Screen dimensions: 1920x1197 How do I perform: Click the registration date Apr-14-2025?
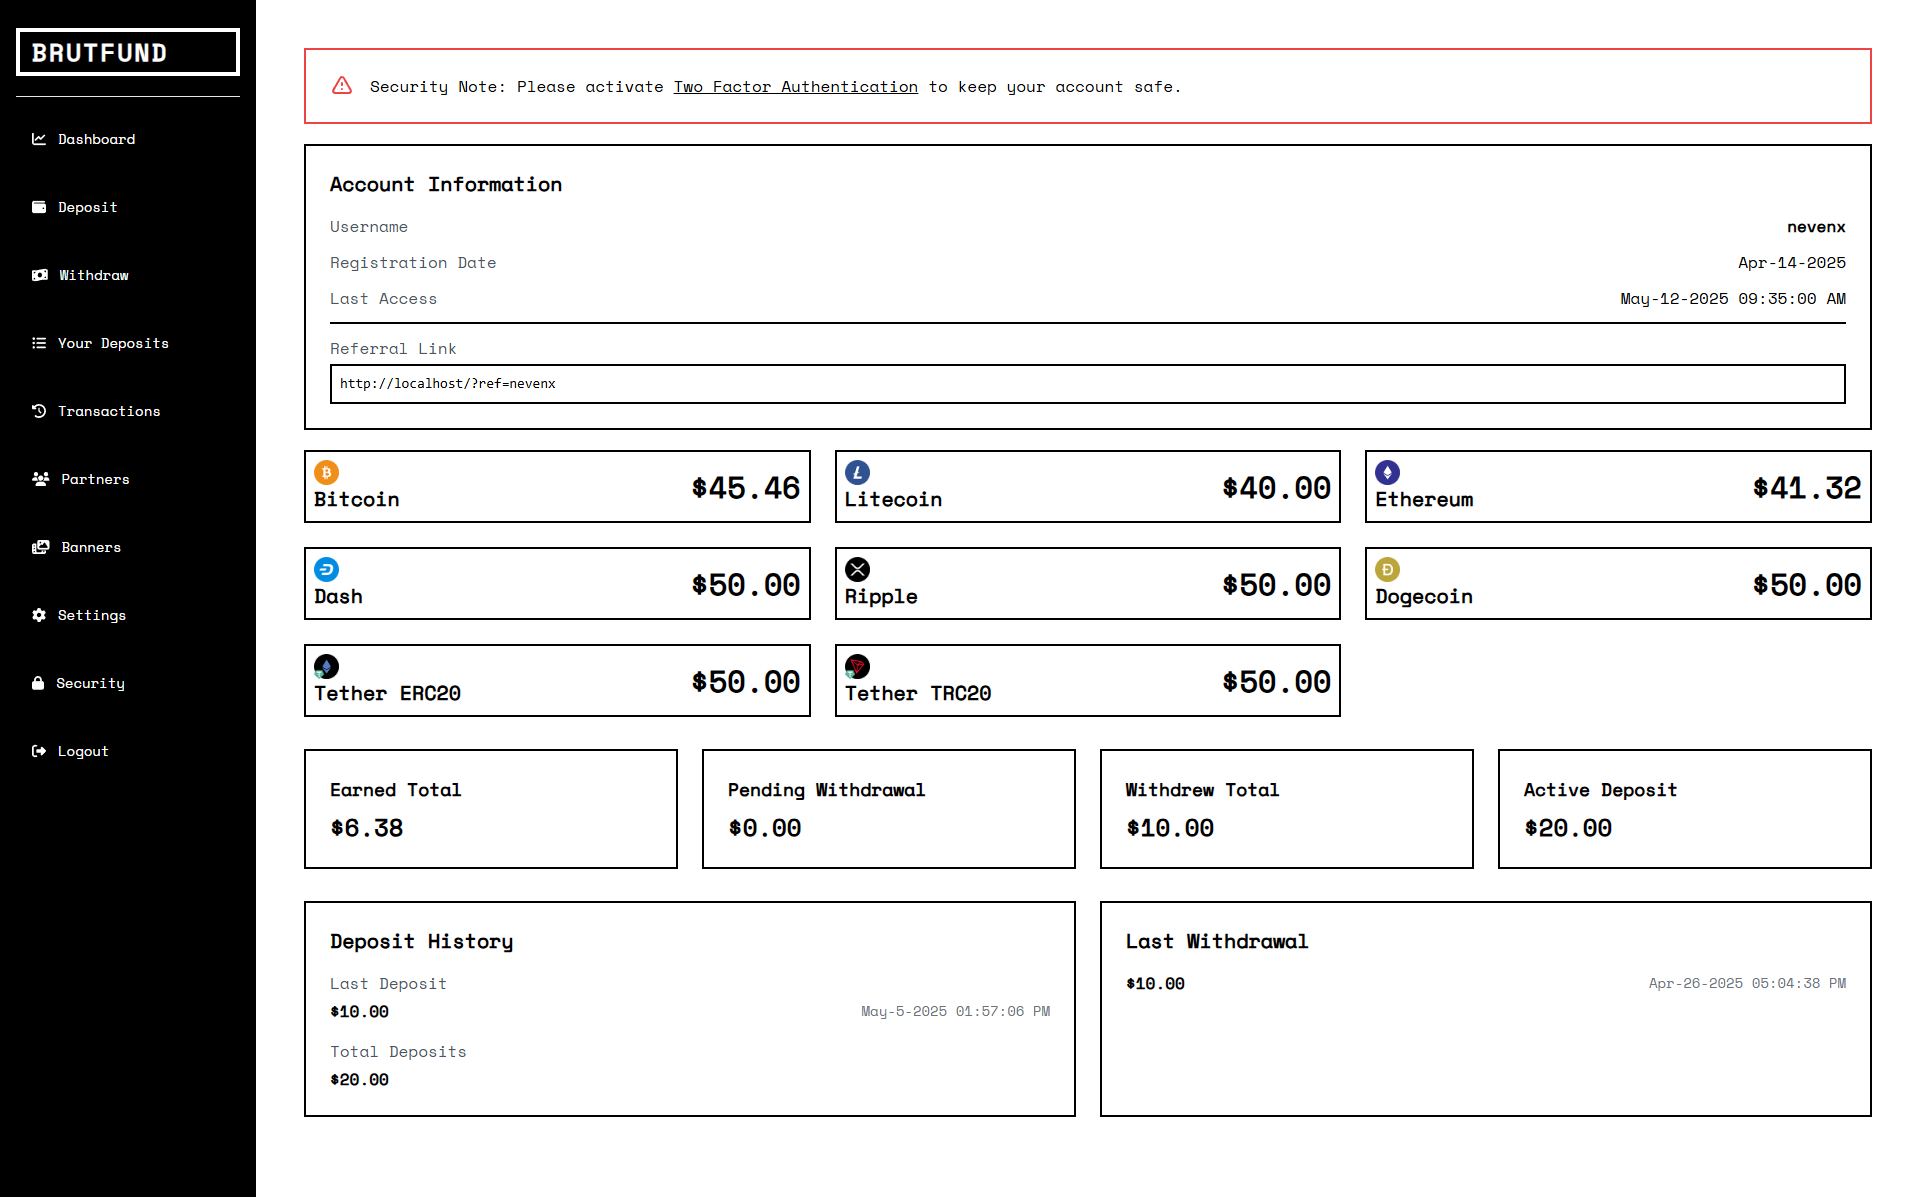pyautogui.click(x=1792, y=263)
